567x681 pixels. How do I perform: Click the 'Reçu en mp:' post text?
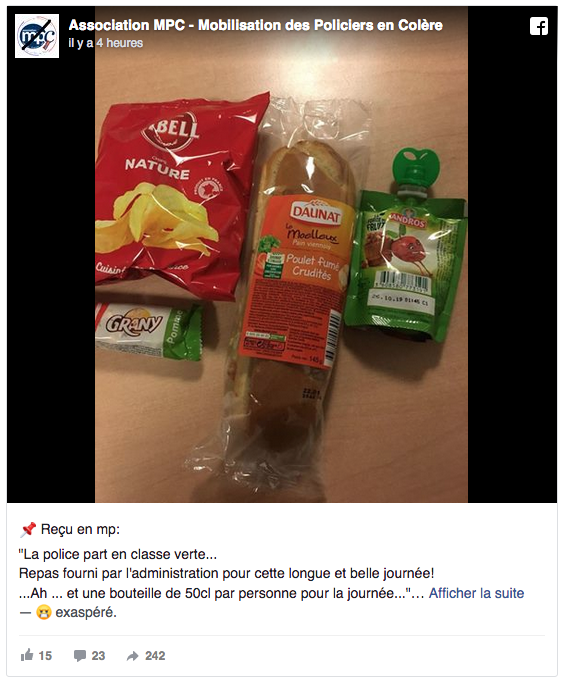(80, 530)
